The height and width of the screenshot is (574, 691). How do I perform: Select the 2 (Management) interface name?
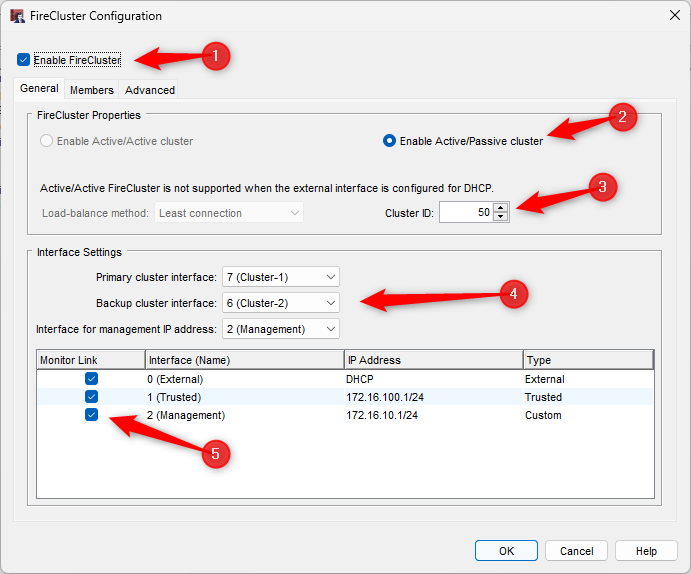[x=186, y=415]
